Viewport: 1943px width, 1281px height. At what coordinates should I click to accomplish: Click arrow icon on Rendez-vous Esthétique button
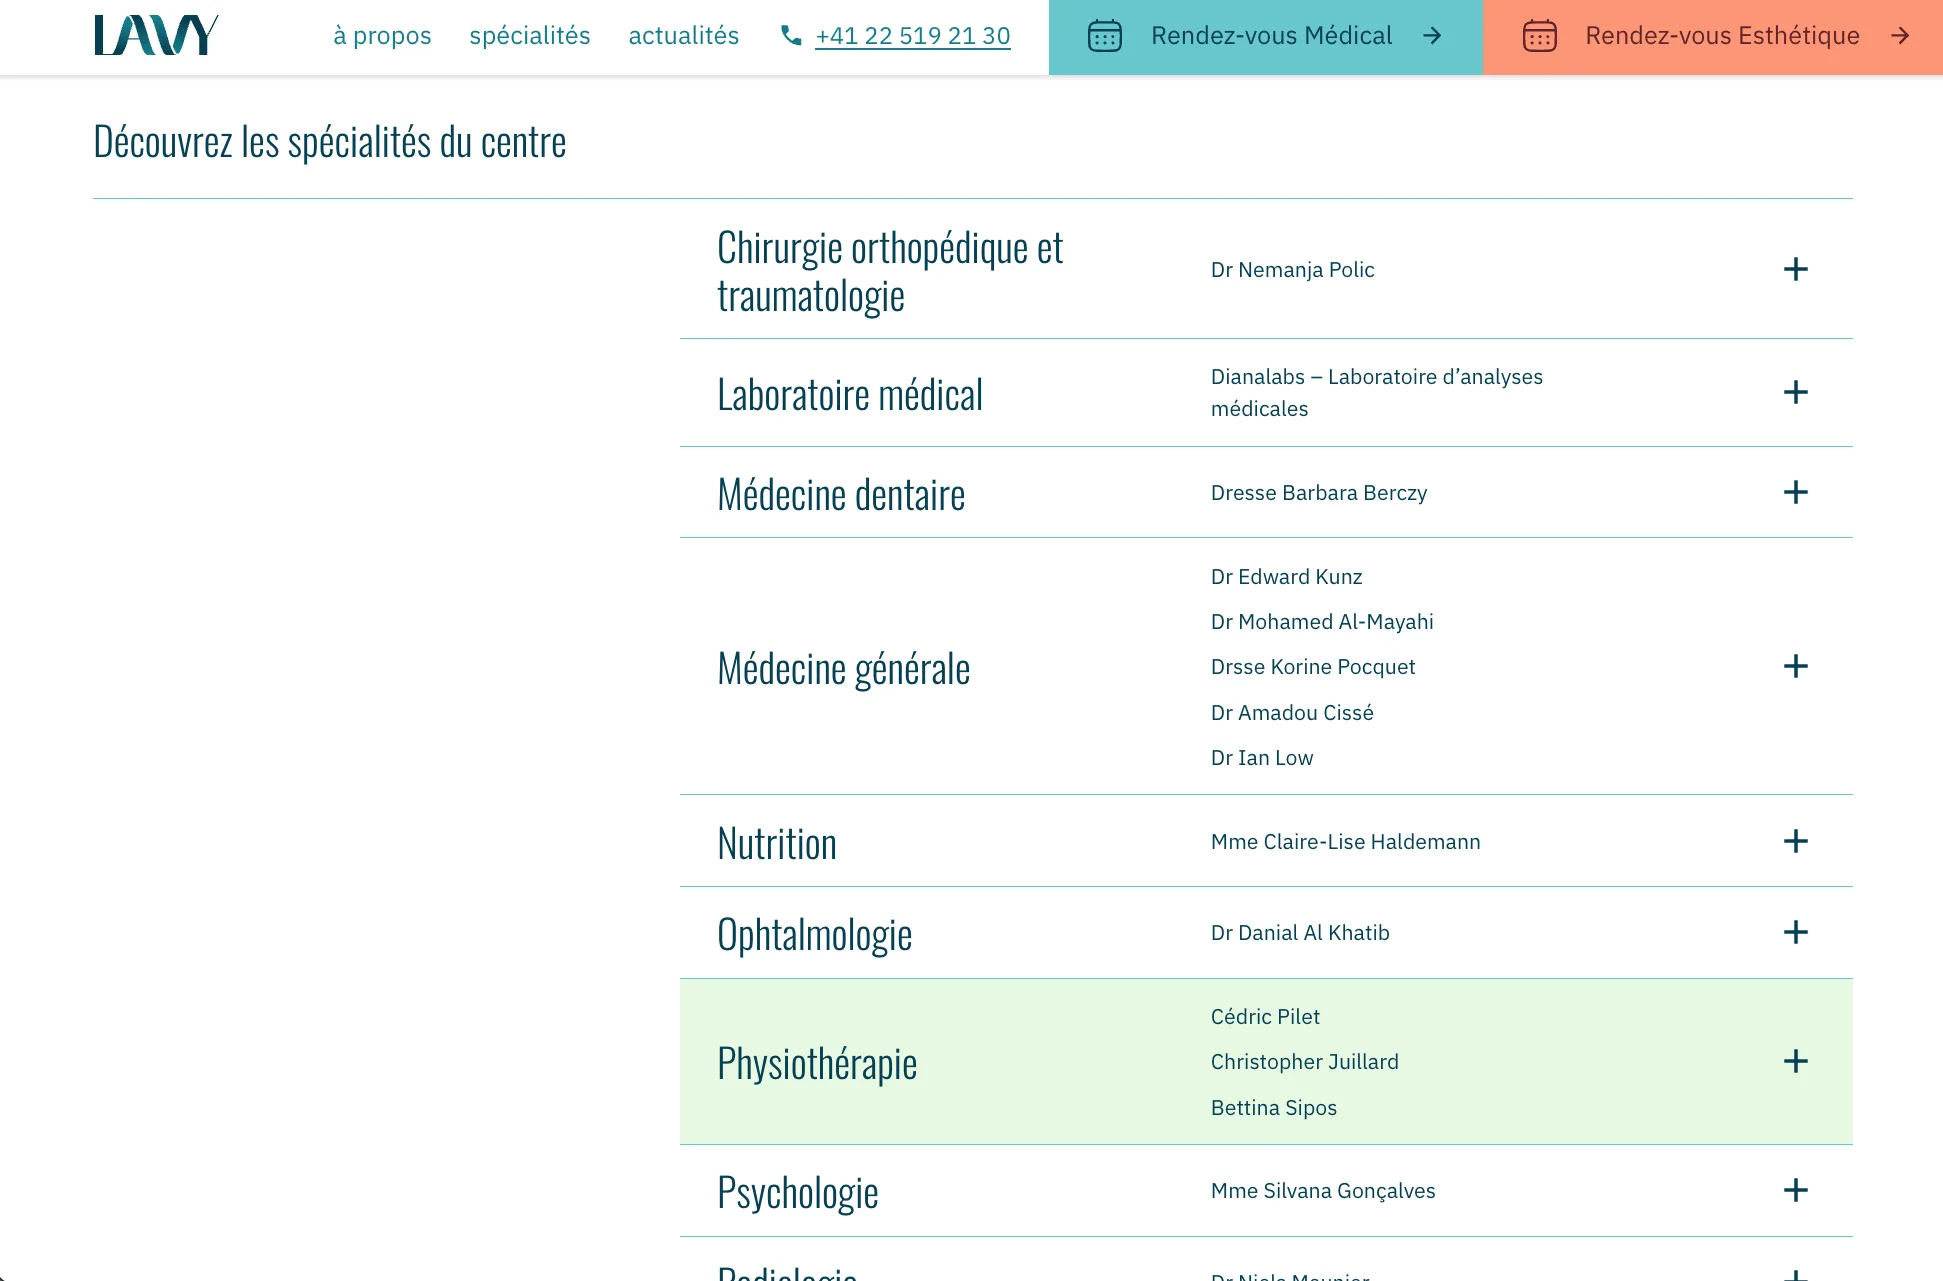coord(1900,36)
